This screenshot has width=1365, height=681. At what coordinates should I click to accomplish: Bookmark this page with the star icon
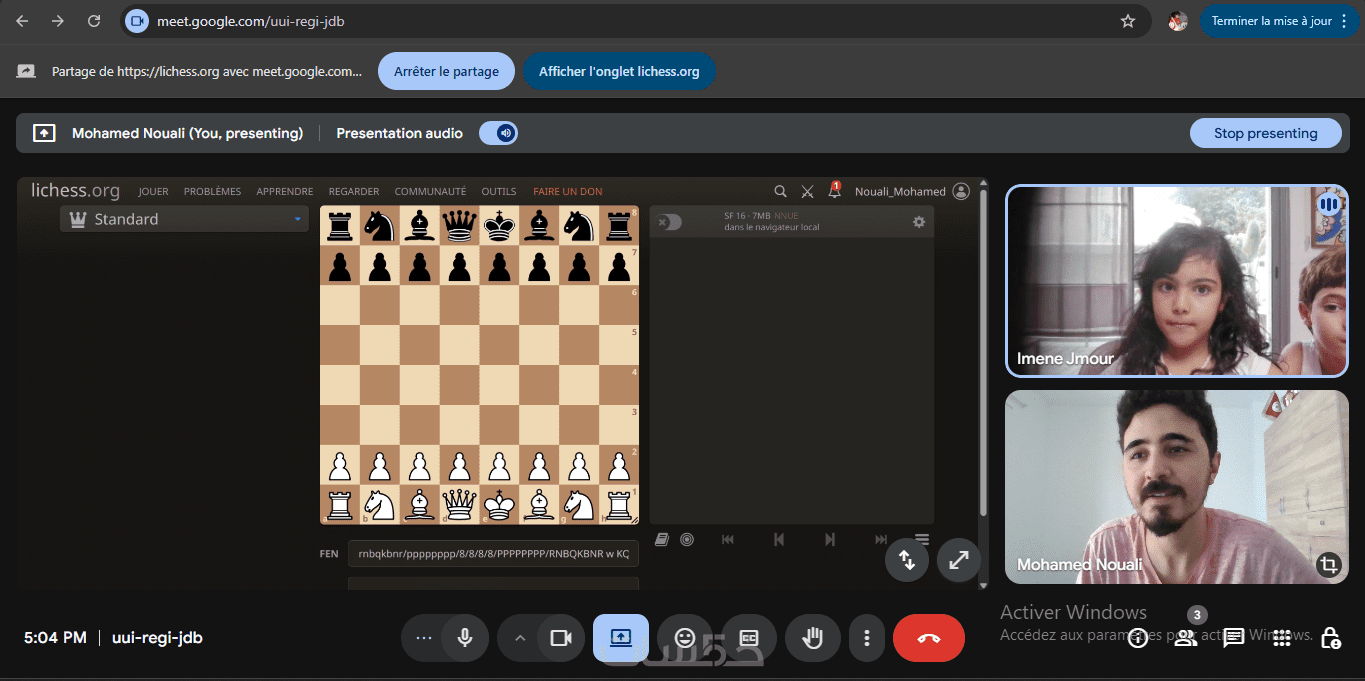(1128, 21)
